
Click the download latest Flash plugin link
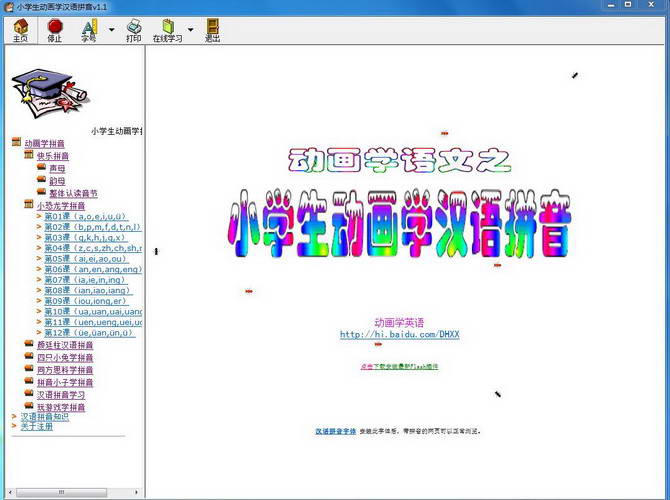tap(399, 367)
